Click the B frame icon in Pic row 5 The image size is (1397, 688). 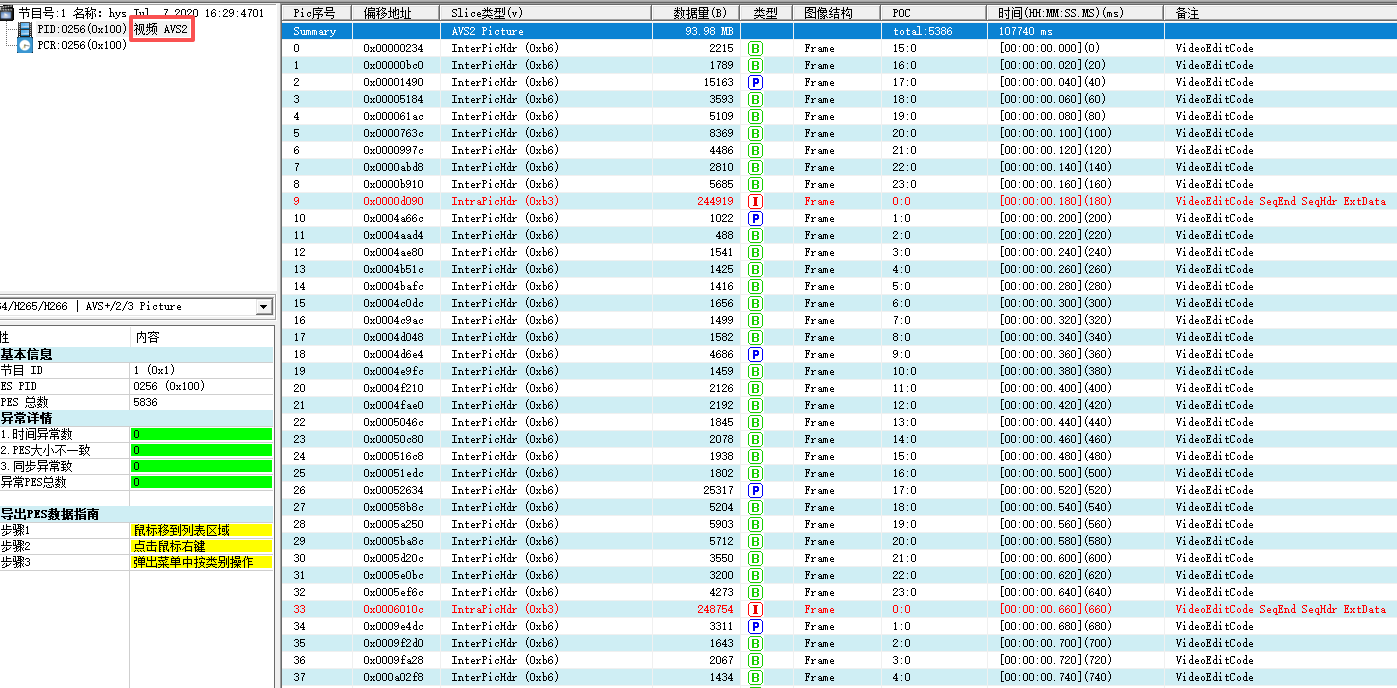point(756,133)
